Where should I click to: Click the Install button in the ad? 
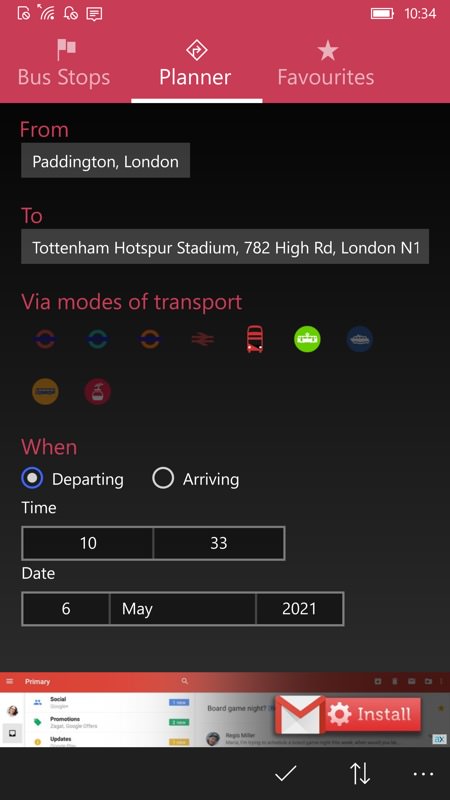click(372, 714)
